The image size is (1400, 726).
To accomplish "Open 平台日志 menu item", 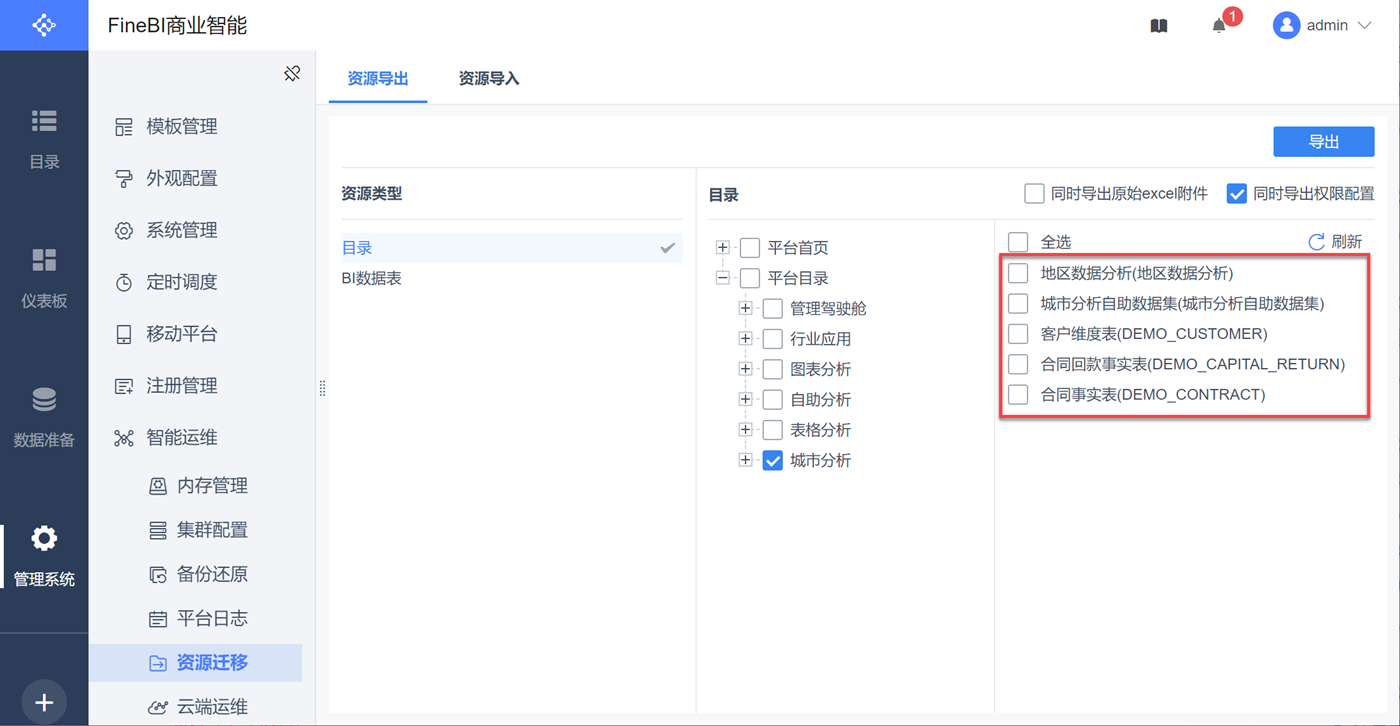I will [x=211, y=618].
